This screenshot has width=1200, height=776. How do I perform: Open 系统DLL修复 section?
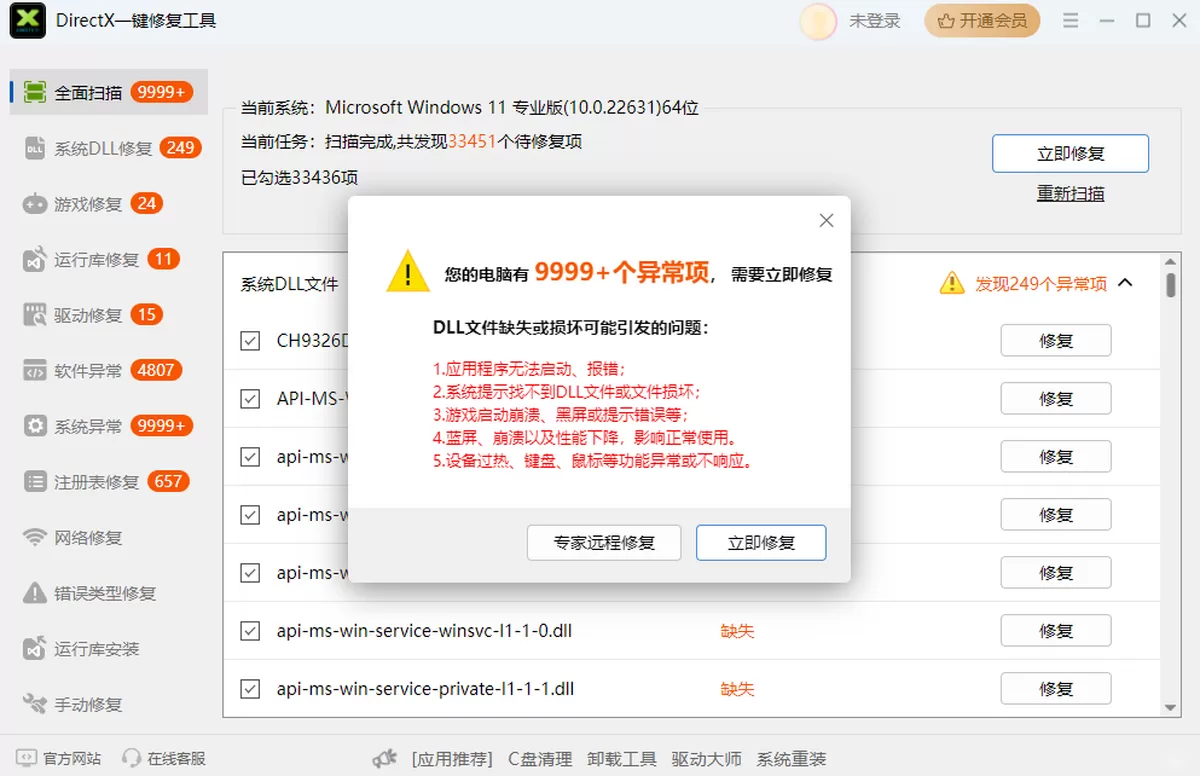click(x=108, y=148)
